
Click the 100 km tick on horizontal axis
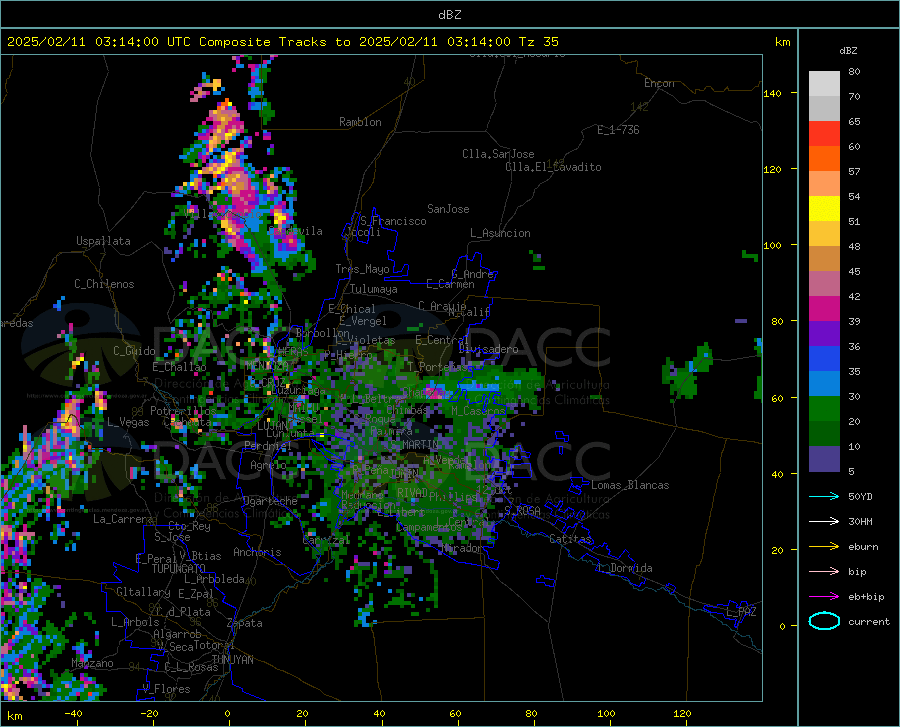[x=606, y=714]
